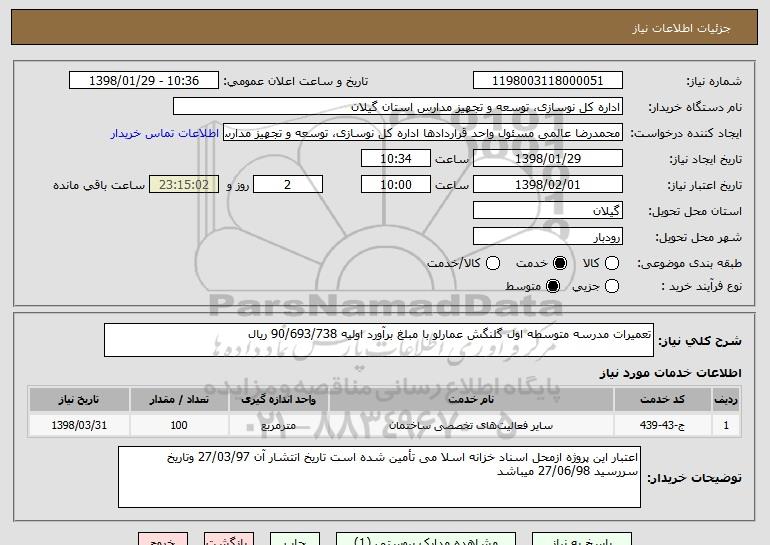Click the buyer organization name field
Viewport: 770px width, 545px height.
pyautogui.click(x=398, y=107)
